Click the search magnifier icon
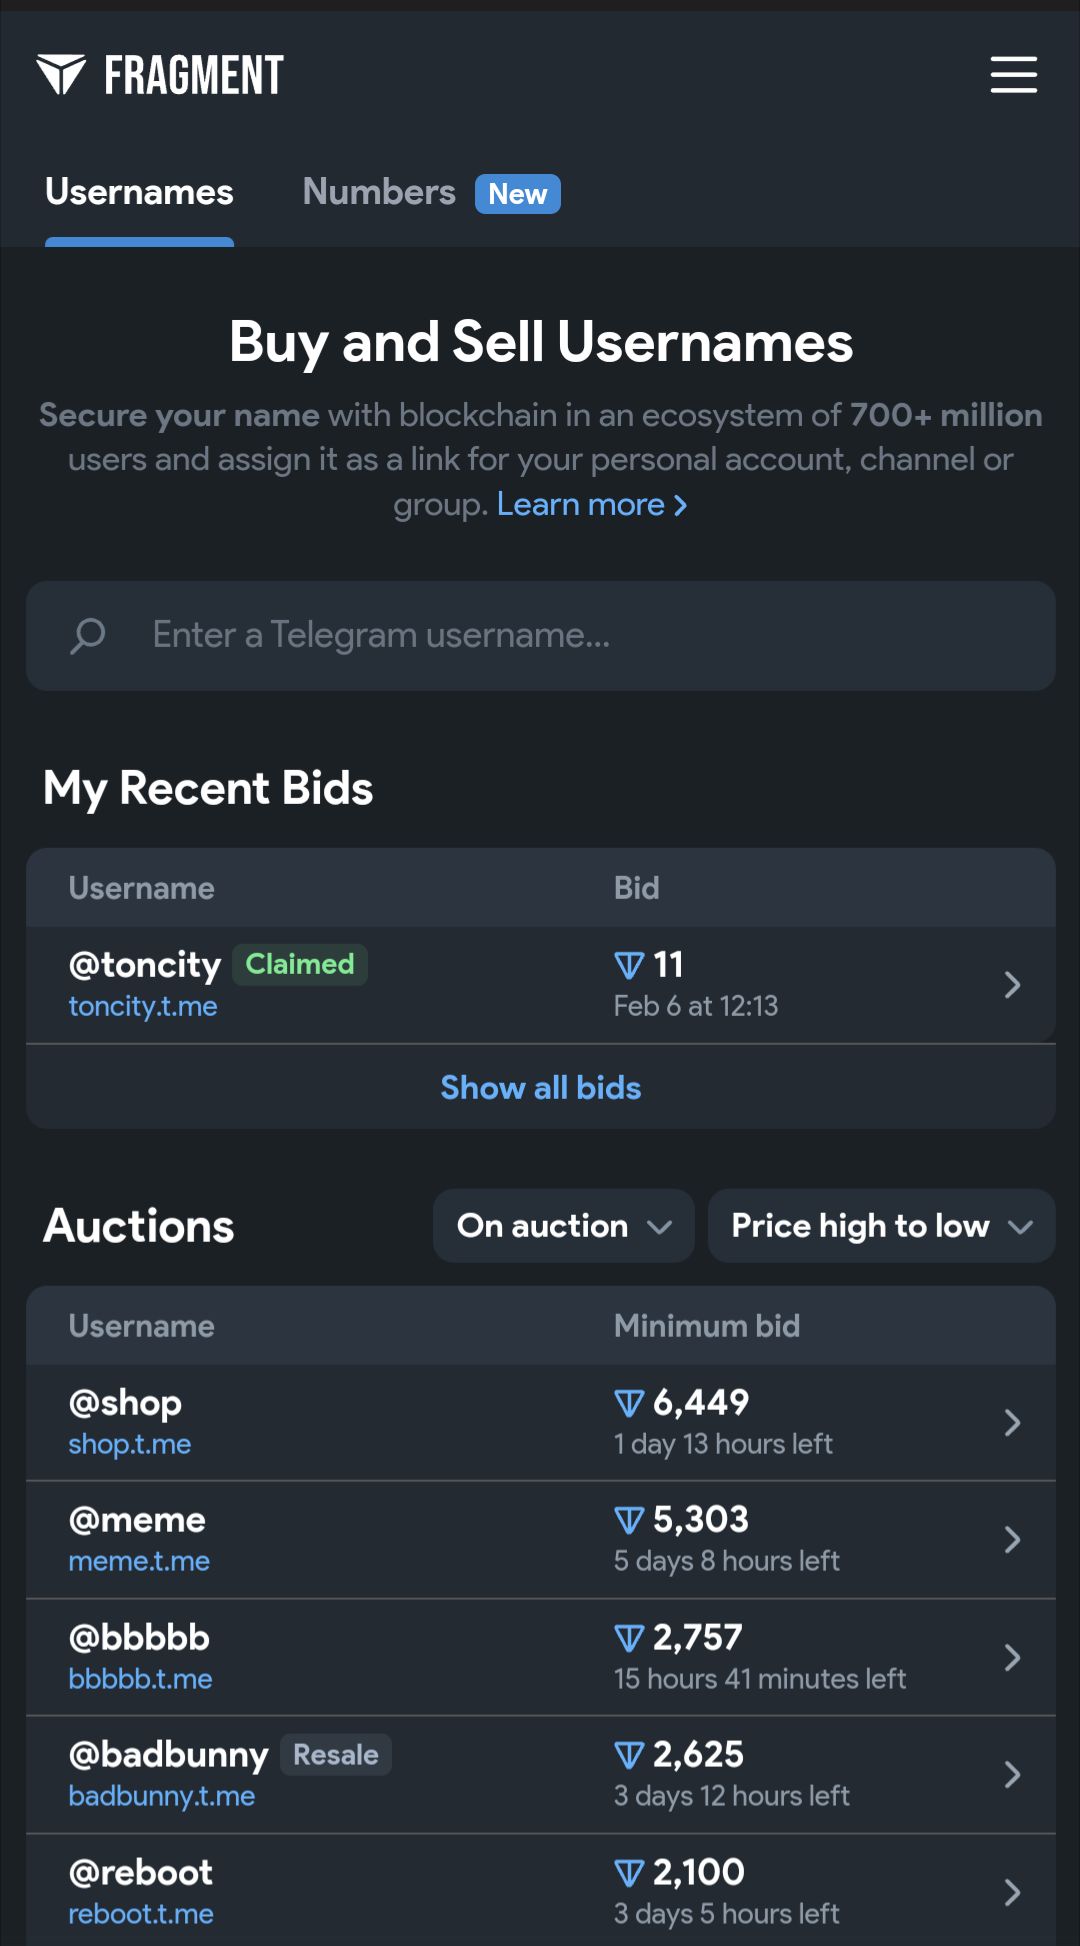Image resolution: width=1080 pixels, height=1946 pixels. pos(88,635)
